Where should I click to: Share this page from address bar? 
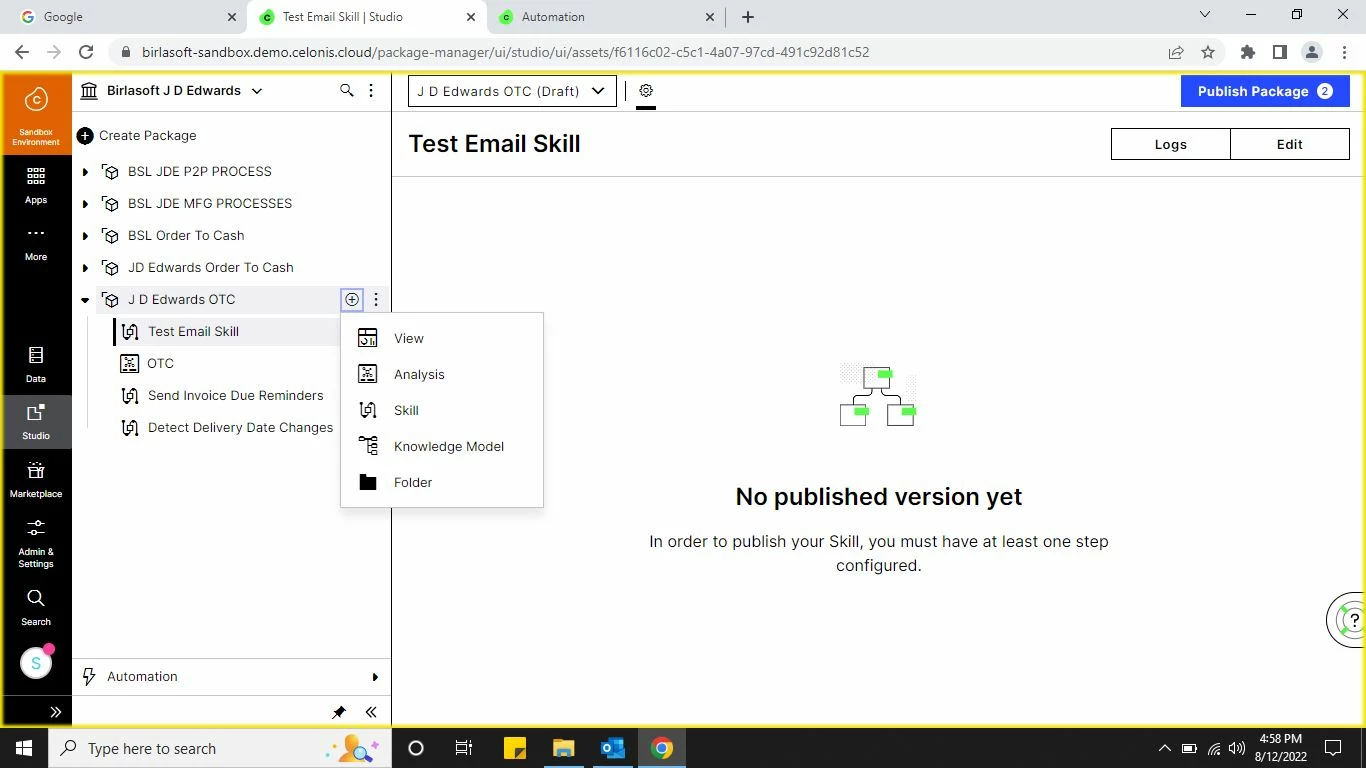click(1176, 52)
